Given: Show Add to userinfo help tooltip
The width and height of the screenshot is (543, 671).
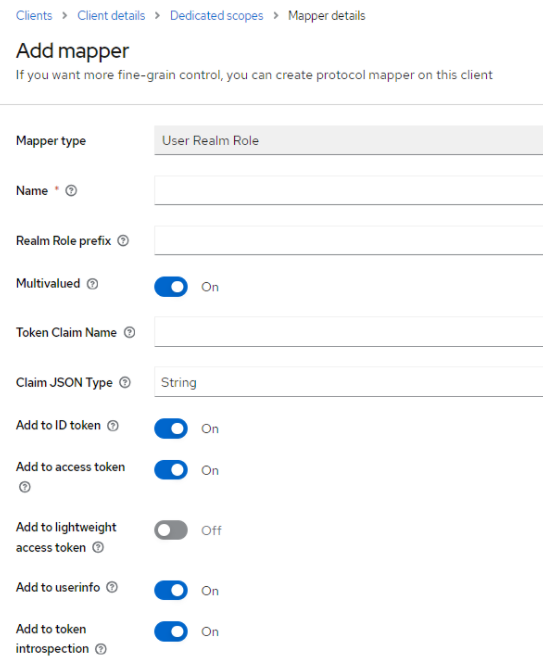Looking at the screenshot, I should pos(112,587).
